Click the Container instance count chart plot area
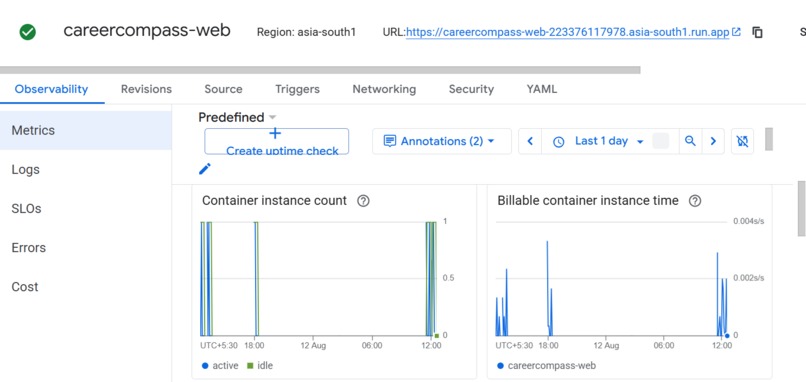This screenshot has width=806, height=382. point(318,279)
